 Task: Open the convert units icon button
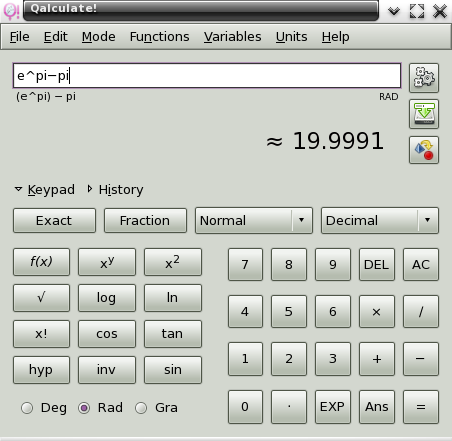[x=424, y=150]
